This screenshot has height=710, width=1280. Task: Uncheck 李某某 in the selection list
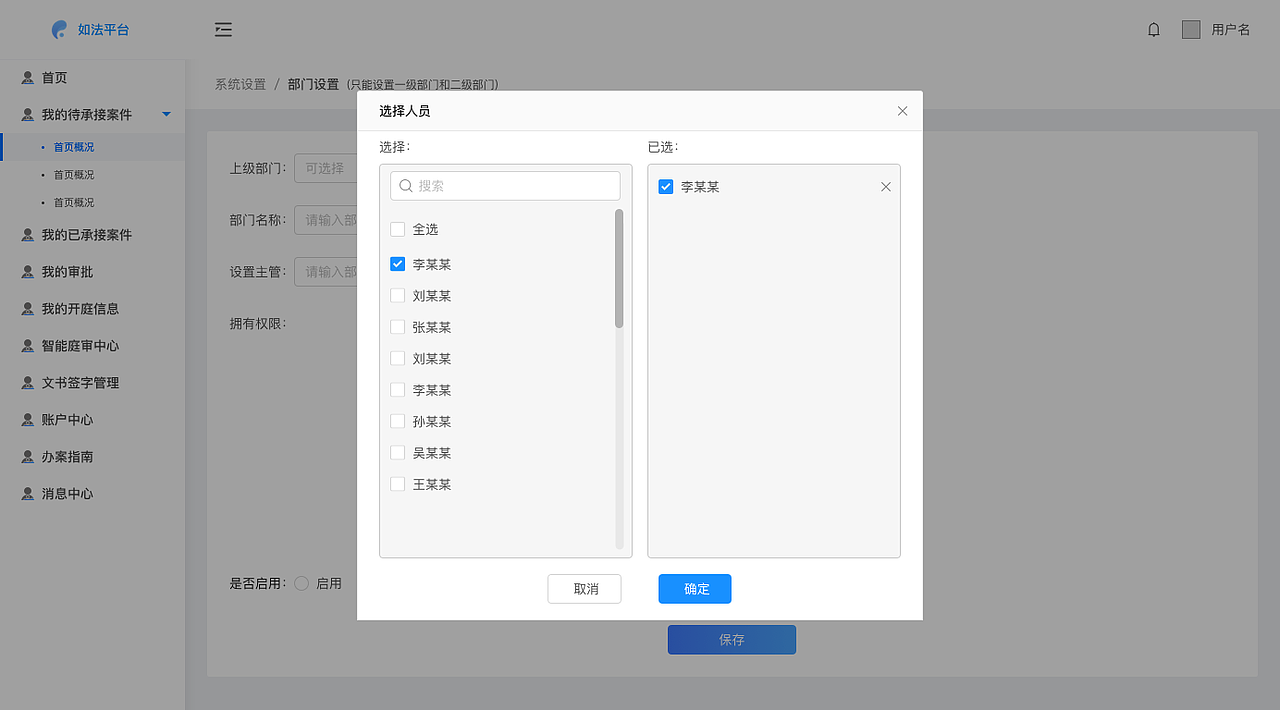click(397, 264)
